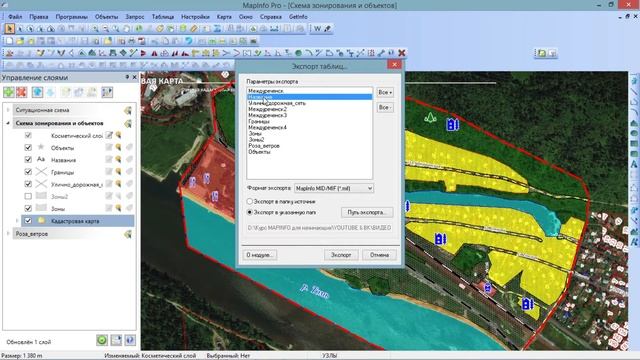Open the upper Все dropdown beside the table list
This screenshot has height=360, width=640.
click(384, 93)
